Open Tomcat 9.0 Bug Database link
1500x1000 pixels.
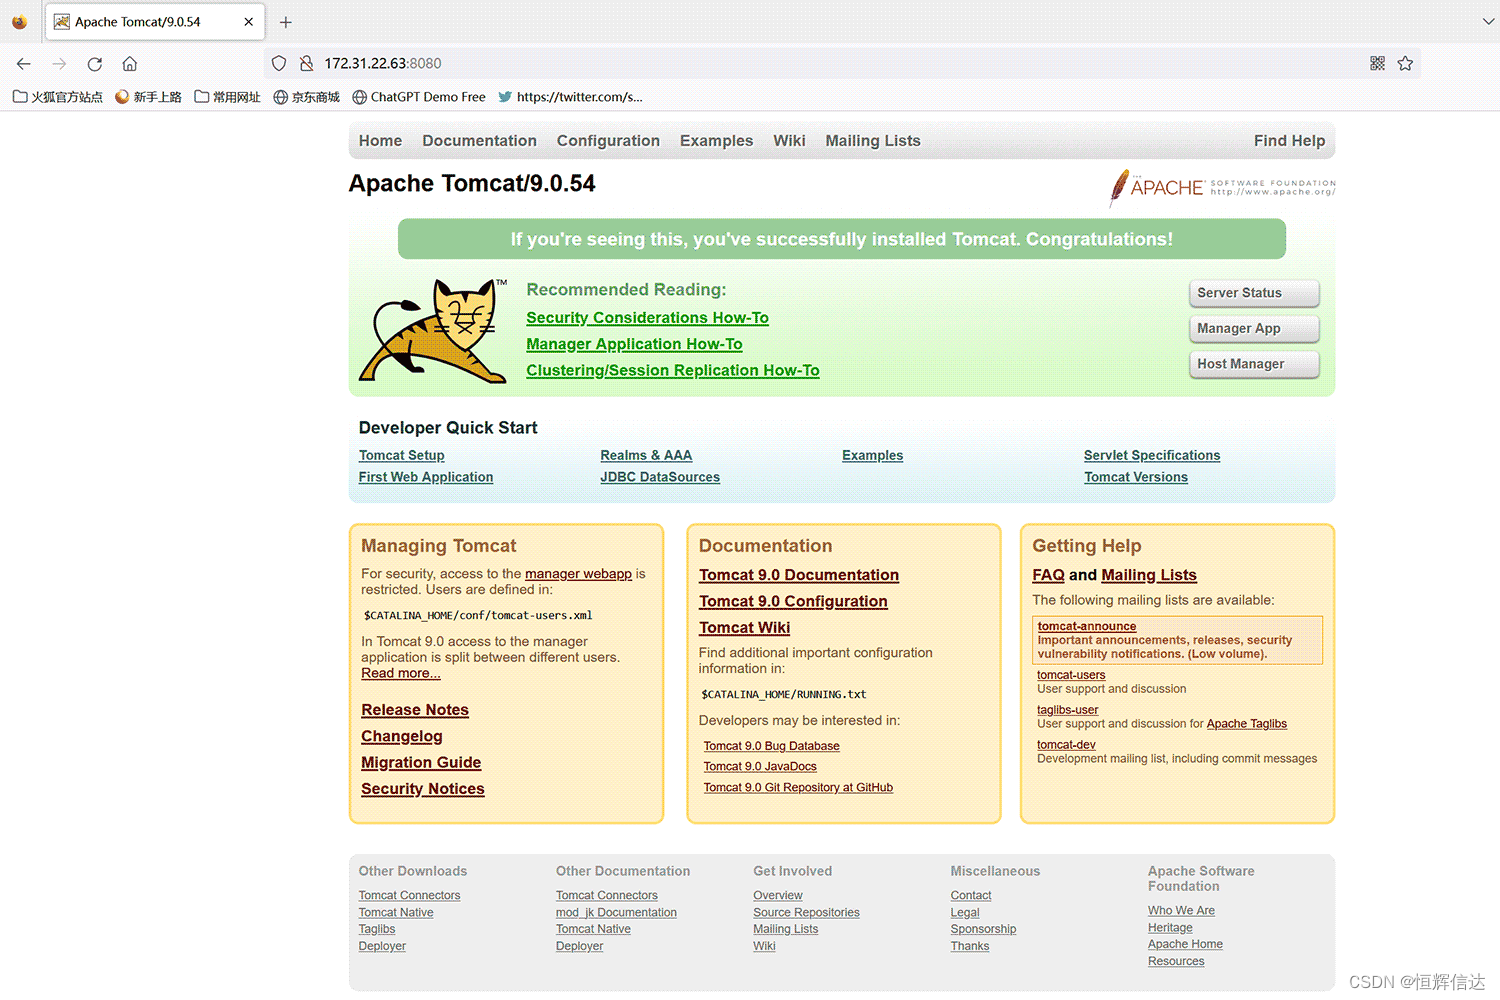pyautogui.click(x=771, y=746)
